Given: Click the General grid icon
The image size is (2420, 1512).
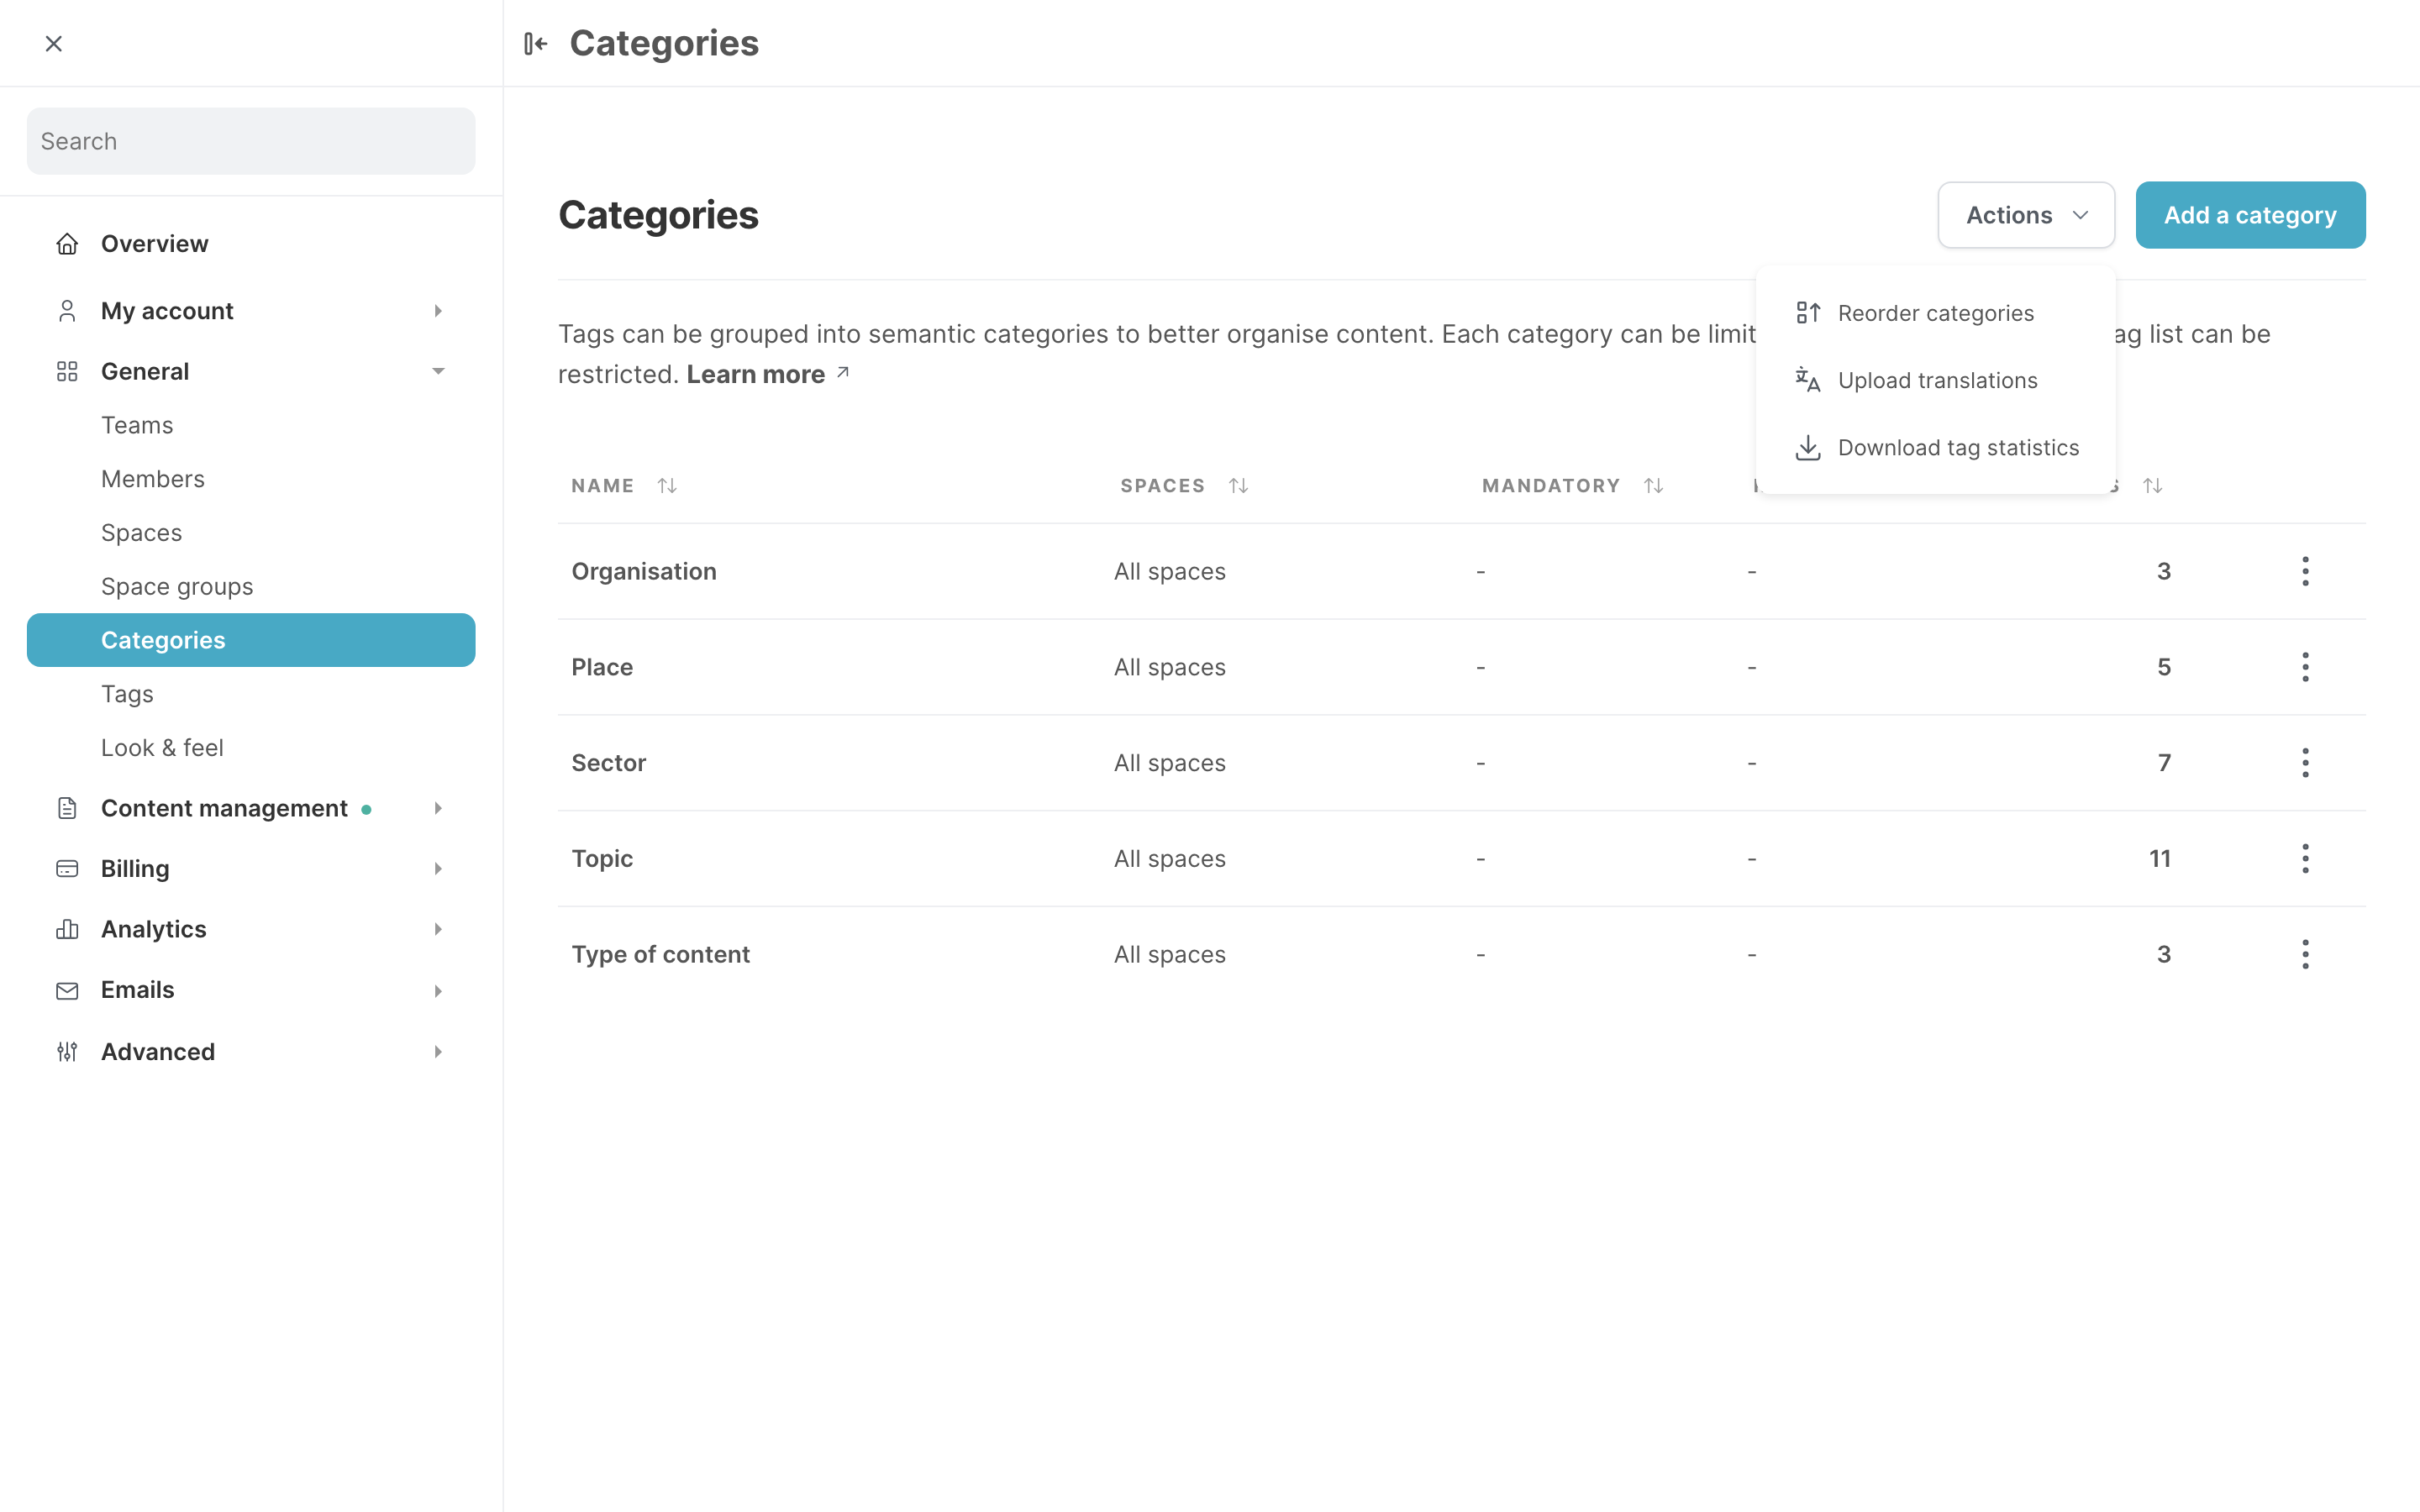Looking at the screenshot, I should click(x=67, y=371).
